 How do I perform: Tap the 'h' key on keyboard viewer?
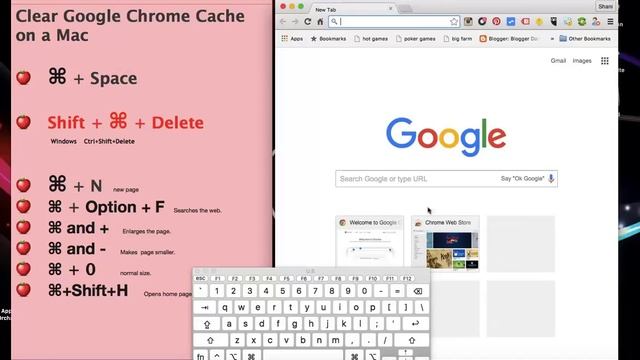(x=311, y=324)
